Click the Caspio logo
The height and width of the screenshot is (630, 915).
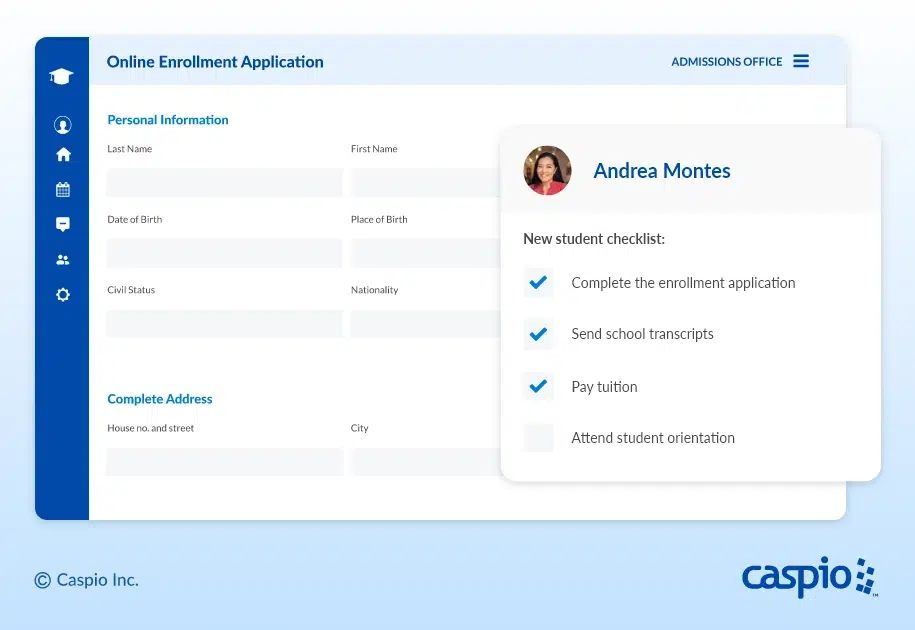[808, 577]
